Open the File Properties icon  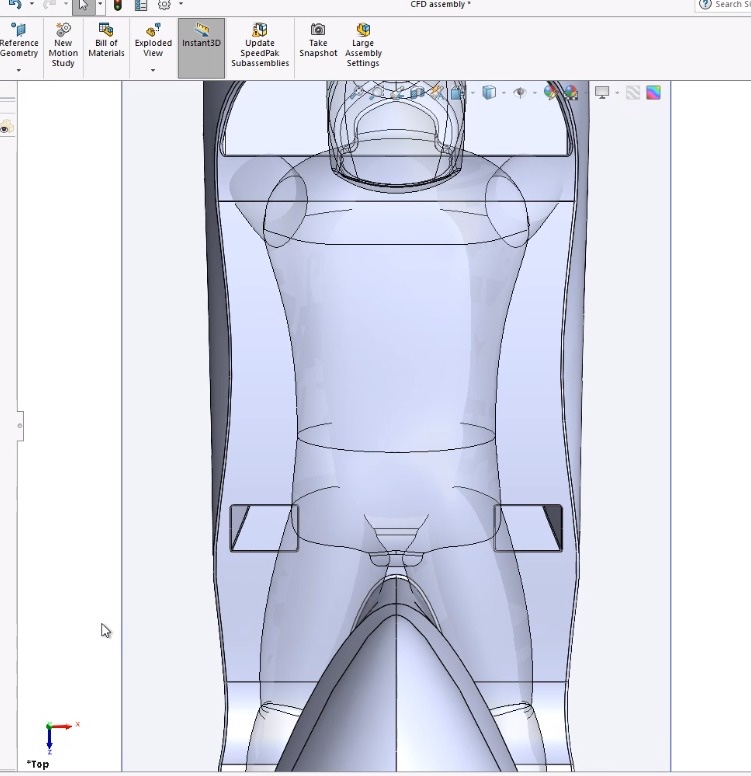(x=141, y=5)
